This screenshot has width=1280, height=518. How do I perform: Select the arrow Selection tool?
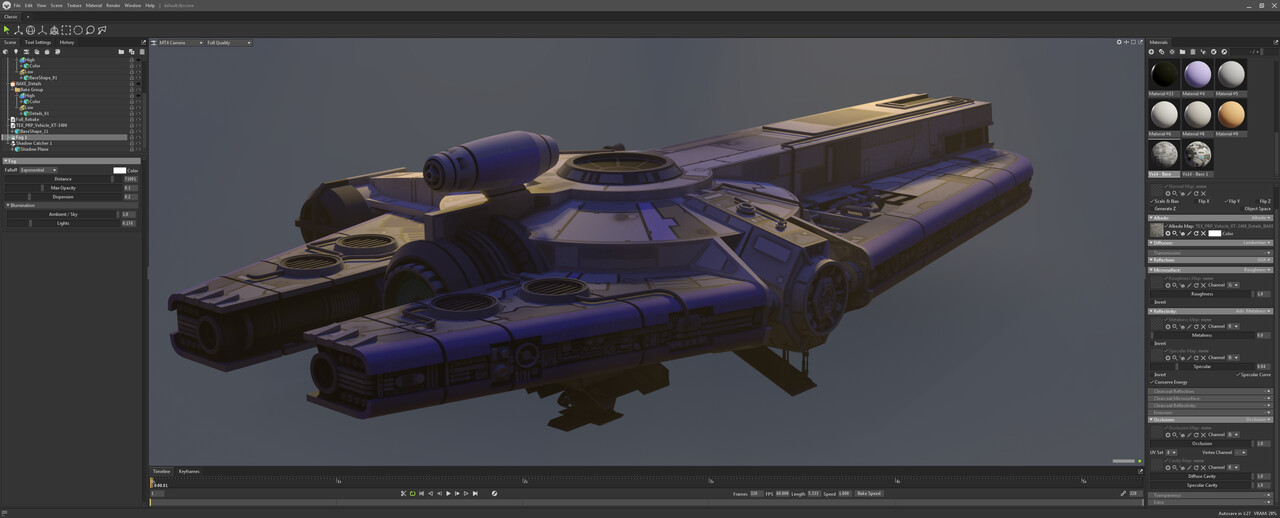[6, 30]
